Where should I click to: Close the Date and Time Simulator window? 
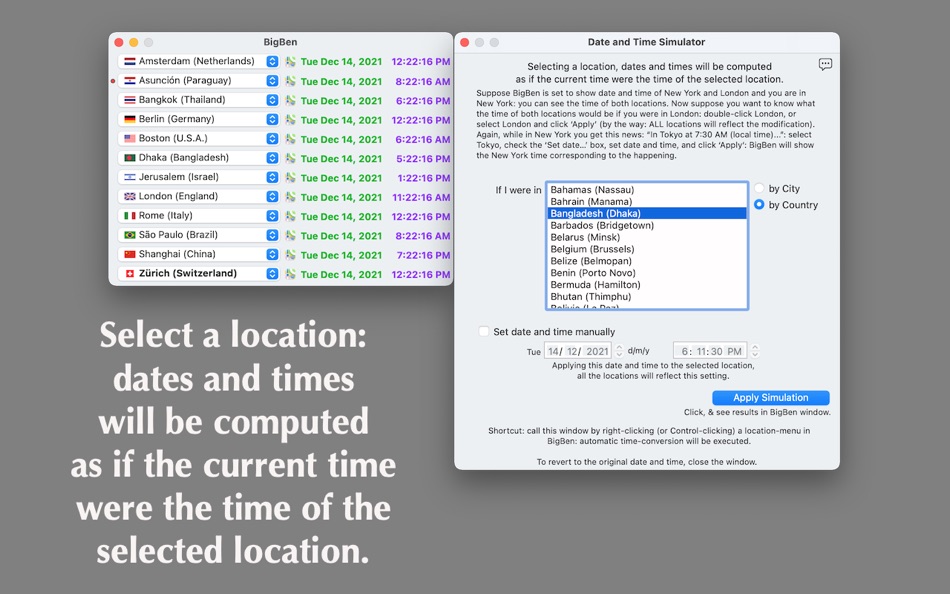pyautogui.click(x=465, y=42)
